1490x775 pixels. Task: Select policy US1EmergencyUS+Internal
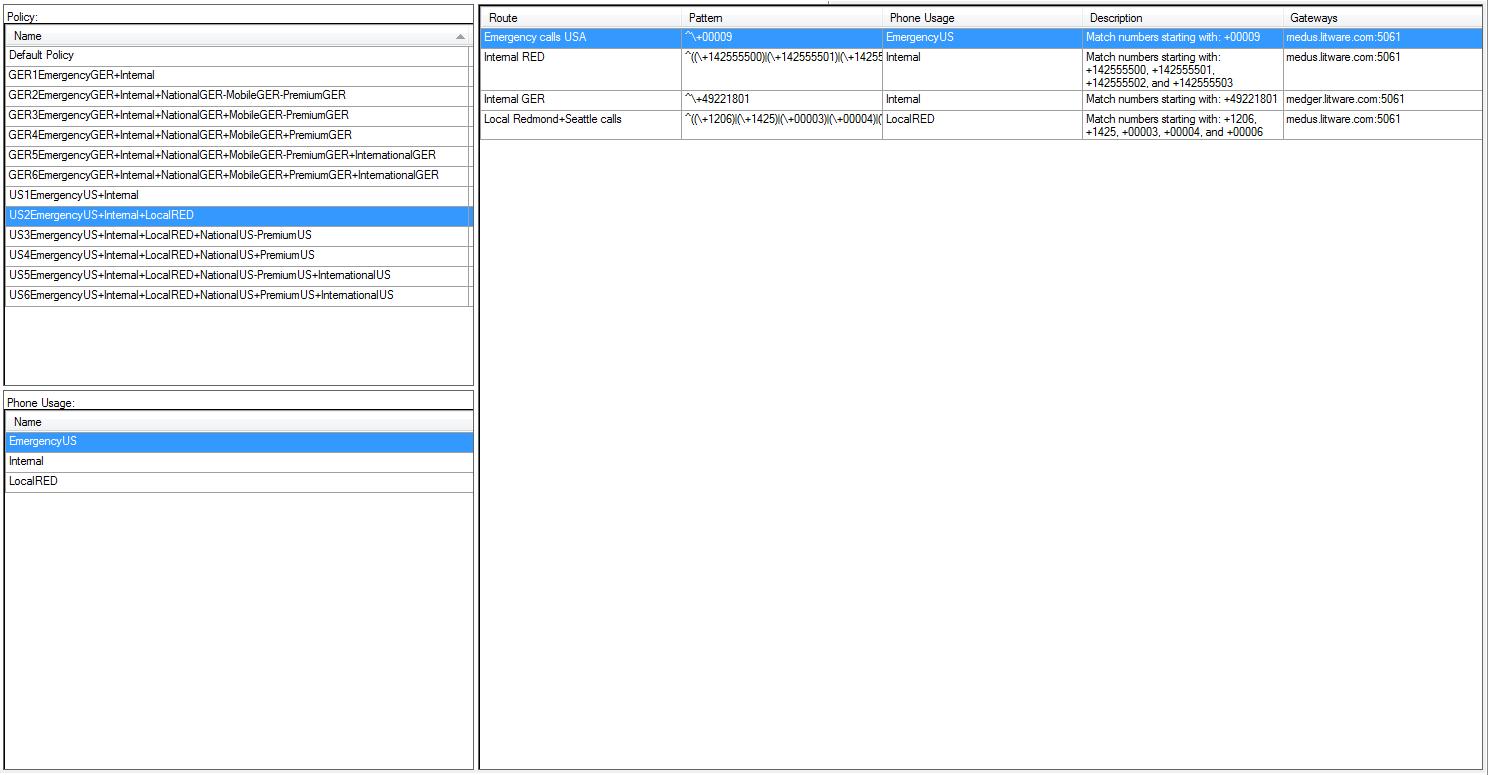tap(238, 196)
